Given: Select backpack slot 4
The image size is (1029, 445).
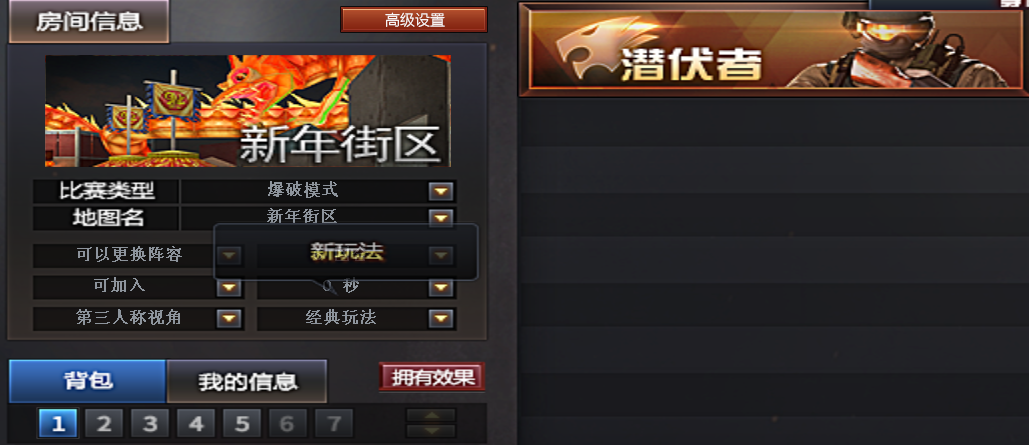Looking at the screenshot, I should pyautogui.click(x=196, y=423).
